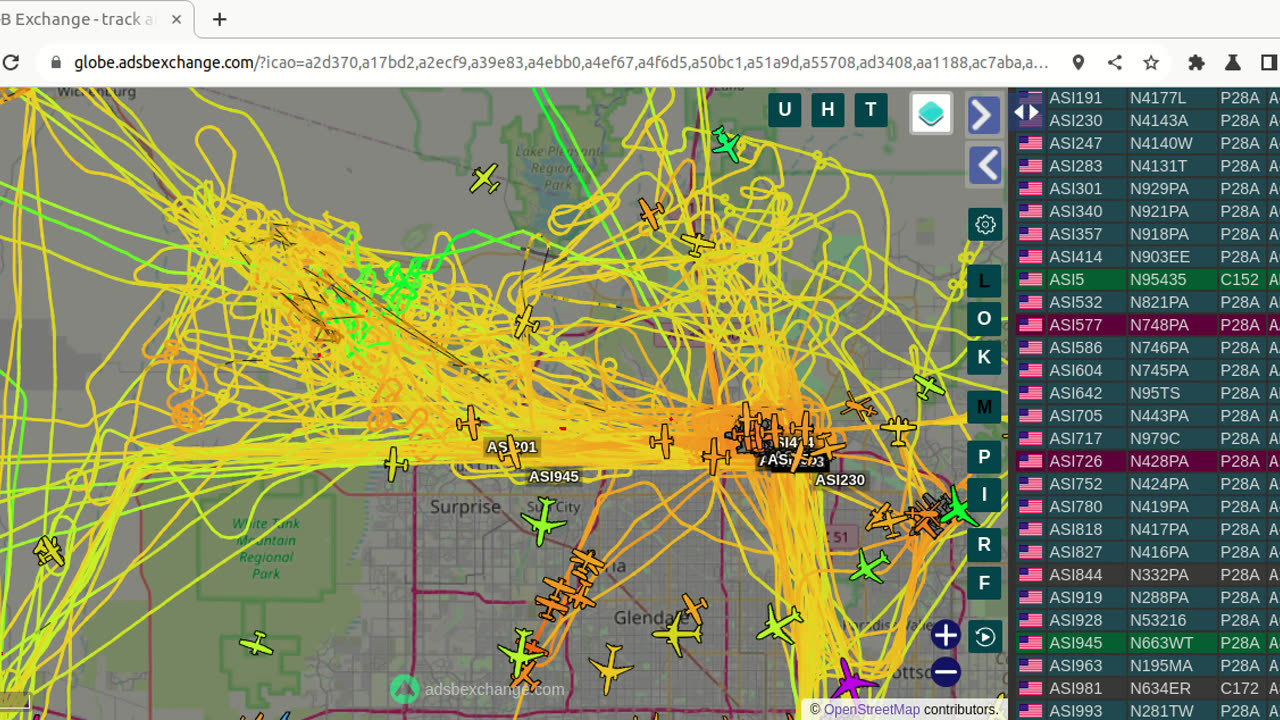This screenshot has width=1280, height=720.
Task: Toggle the P map option
Action: pyautogui.click(x=984, y=457)
